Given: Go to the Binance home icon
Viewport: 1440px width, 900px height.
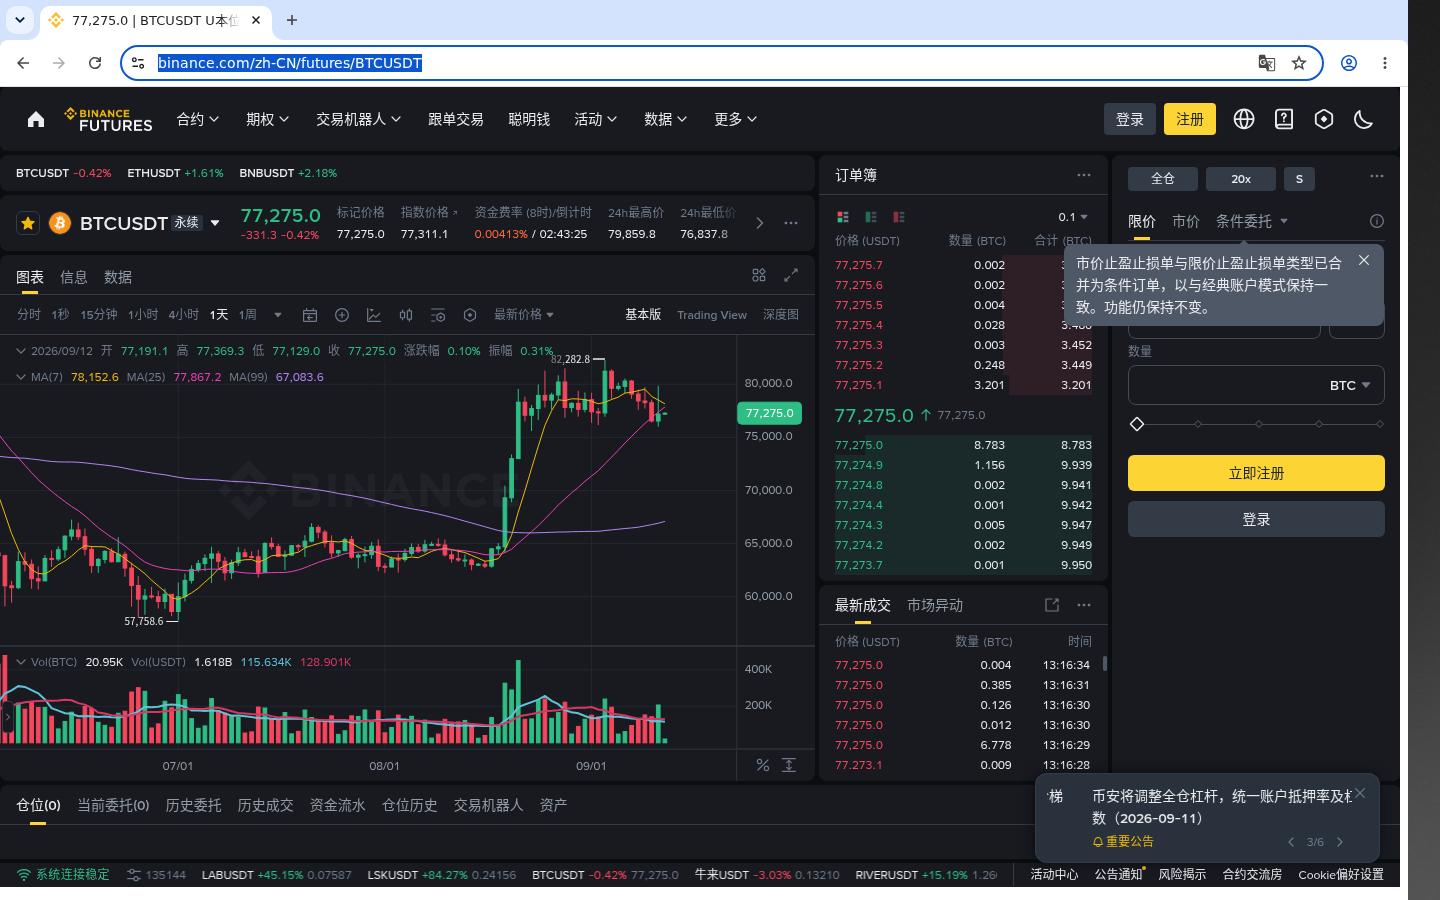Looking at the screenshot, I should point(36,119).
